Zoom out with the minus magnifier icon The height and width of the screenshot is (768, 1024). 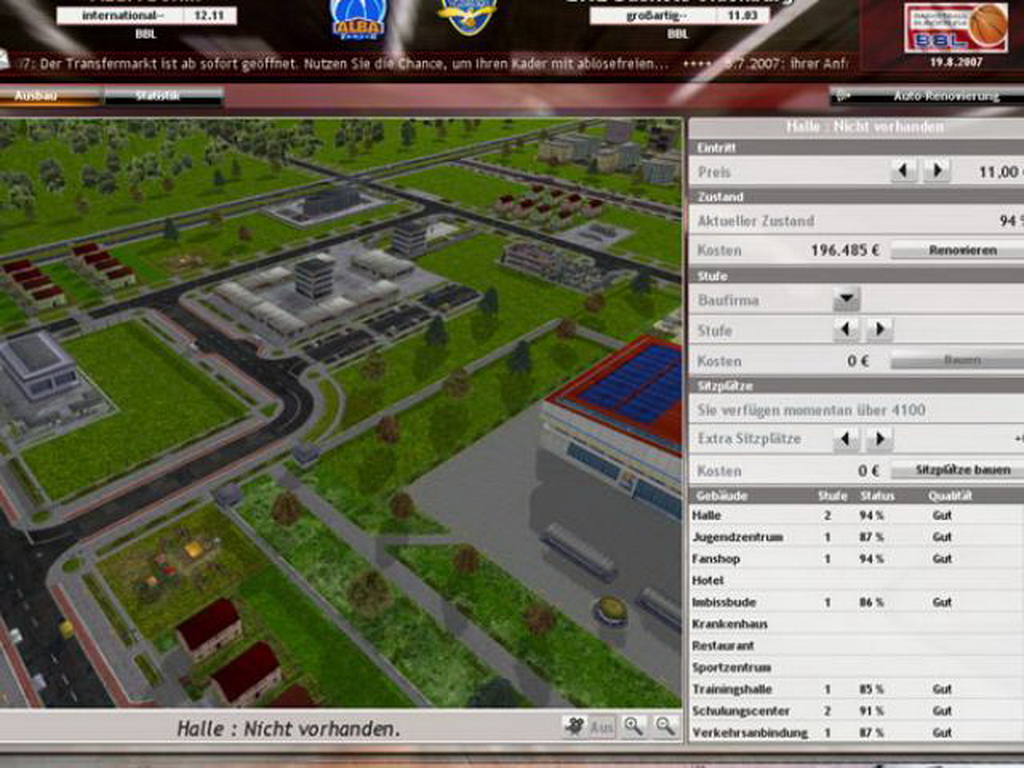(665, 727)
